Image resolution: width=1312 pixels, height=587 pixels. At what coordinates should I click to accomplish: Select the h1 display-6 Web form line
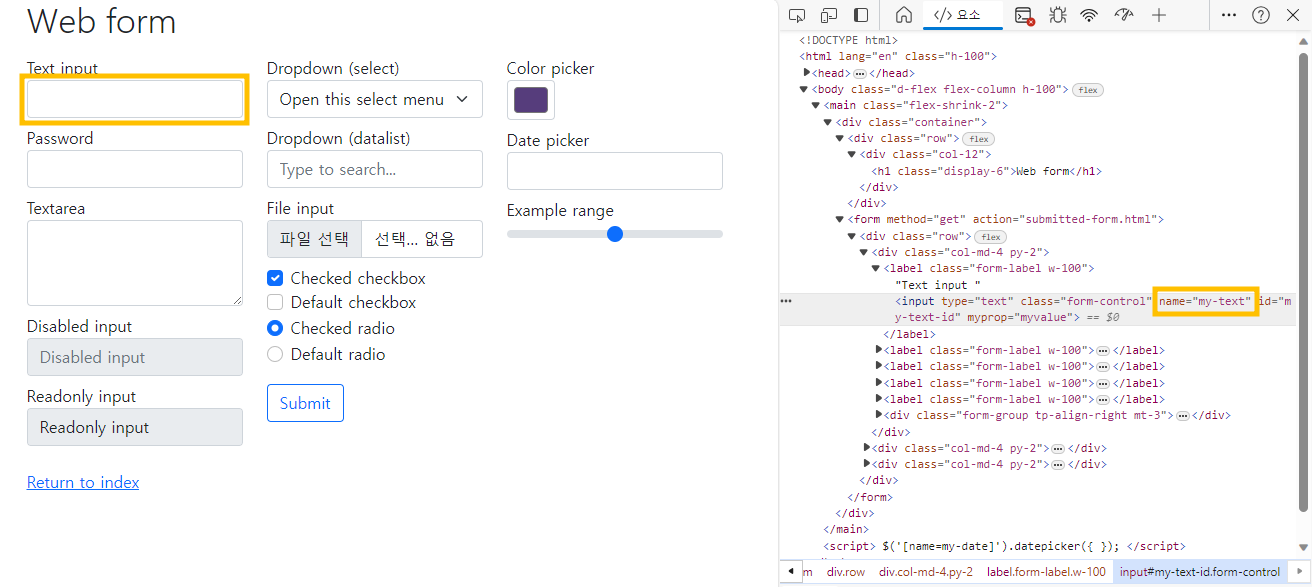click(986, 171)
